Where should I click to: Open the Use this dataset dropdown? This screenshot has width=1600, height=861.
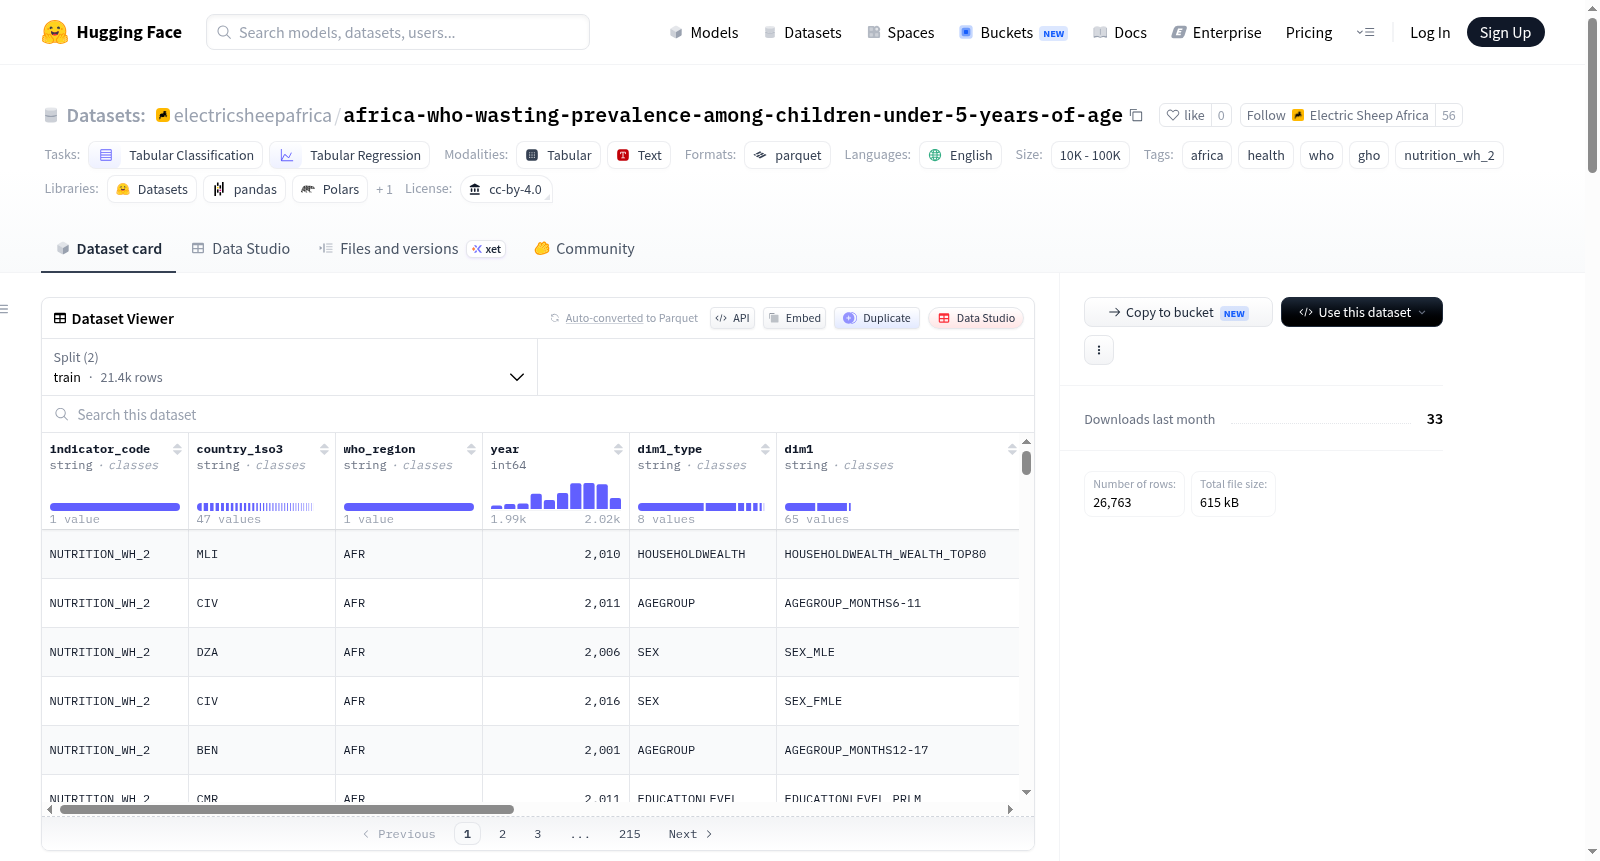pyautogui.click(x=1362, y=312)
